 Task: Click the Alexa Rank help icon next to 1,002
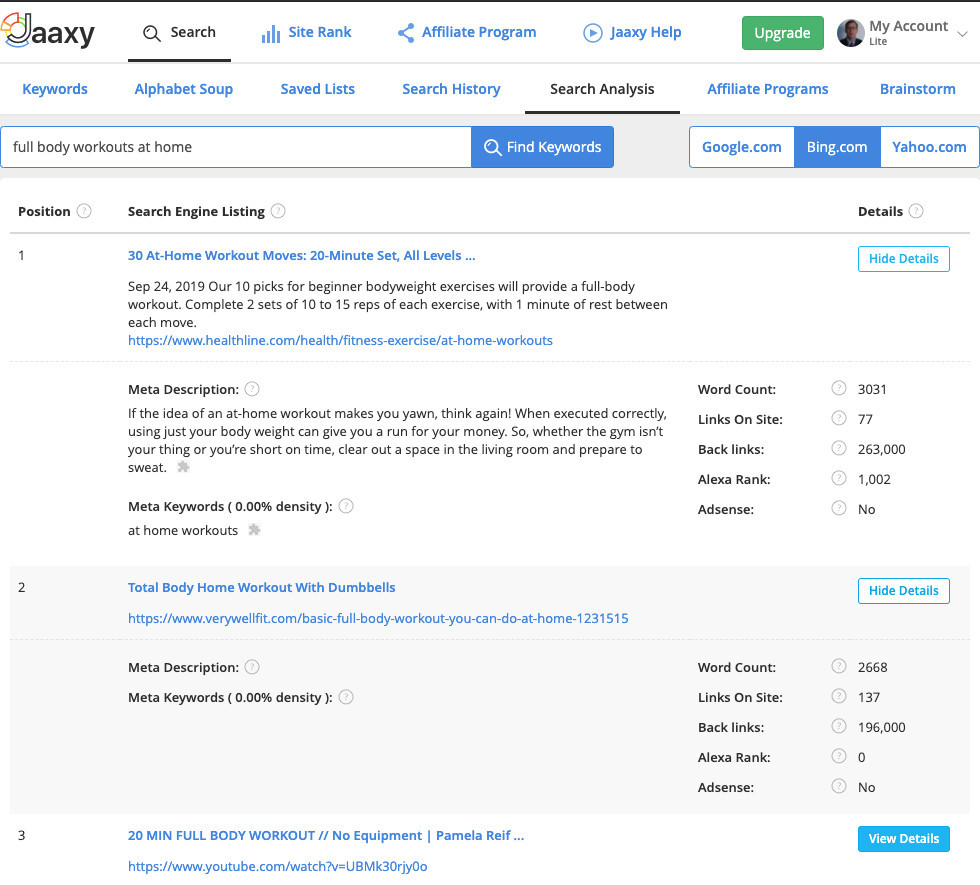pos(839,478)
